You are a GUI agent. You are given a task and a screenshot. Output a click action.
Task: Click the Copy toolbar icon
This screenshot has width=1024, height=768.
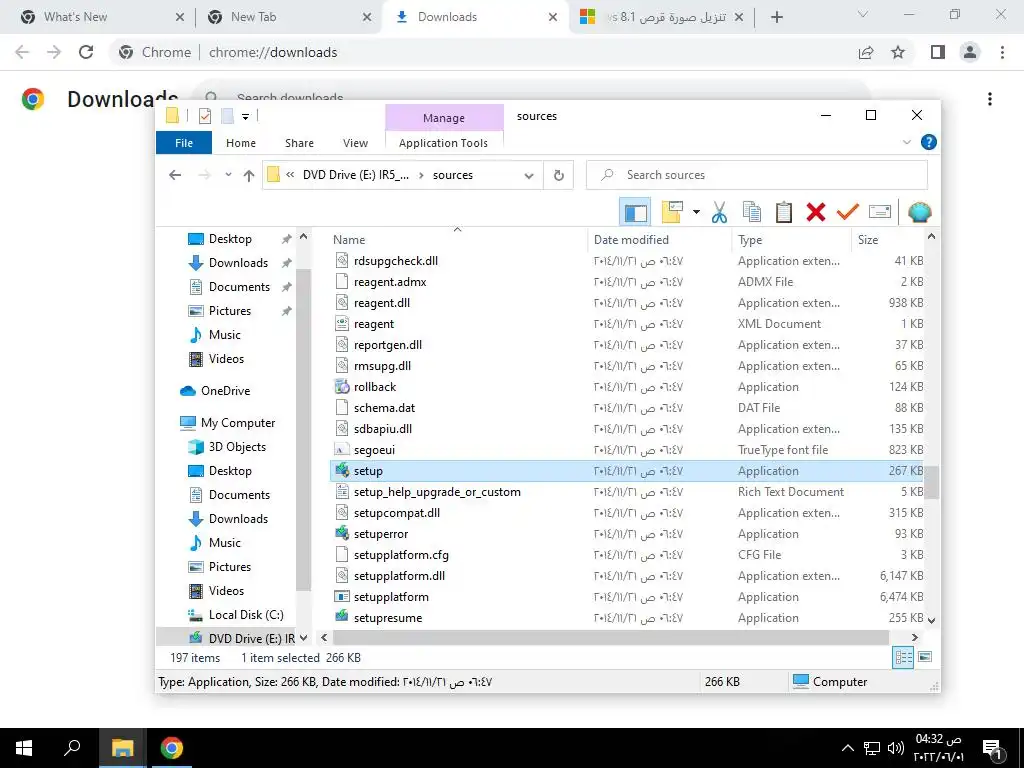click(752, 212)
